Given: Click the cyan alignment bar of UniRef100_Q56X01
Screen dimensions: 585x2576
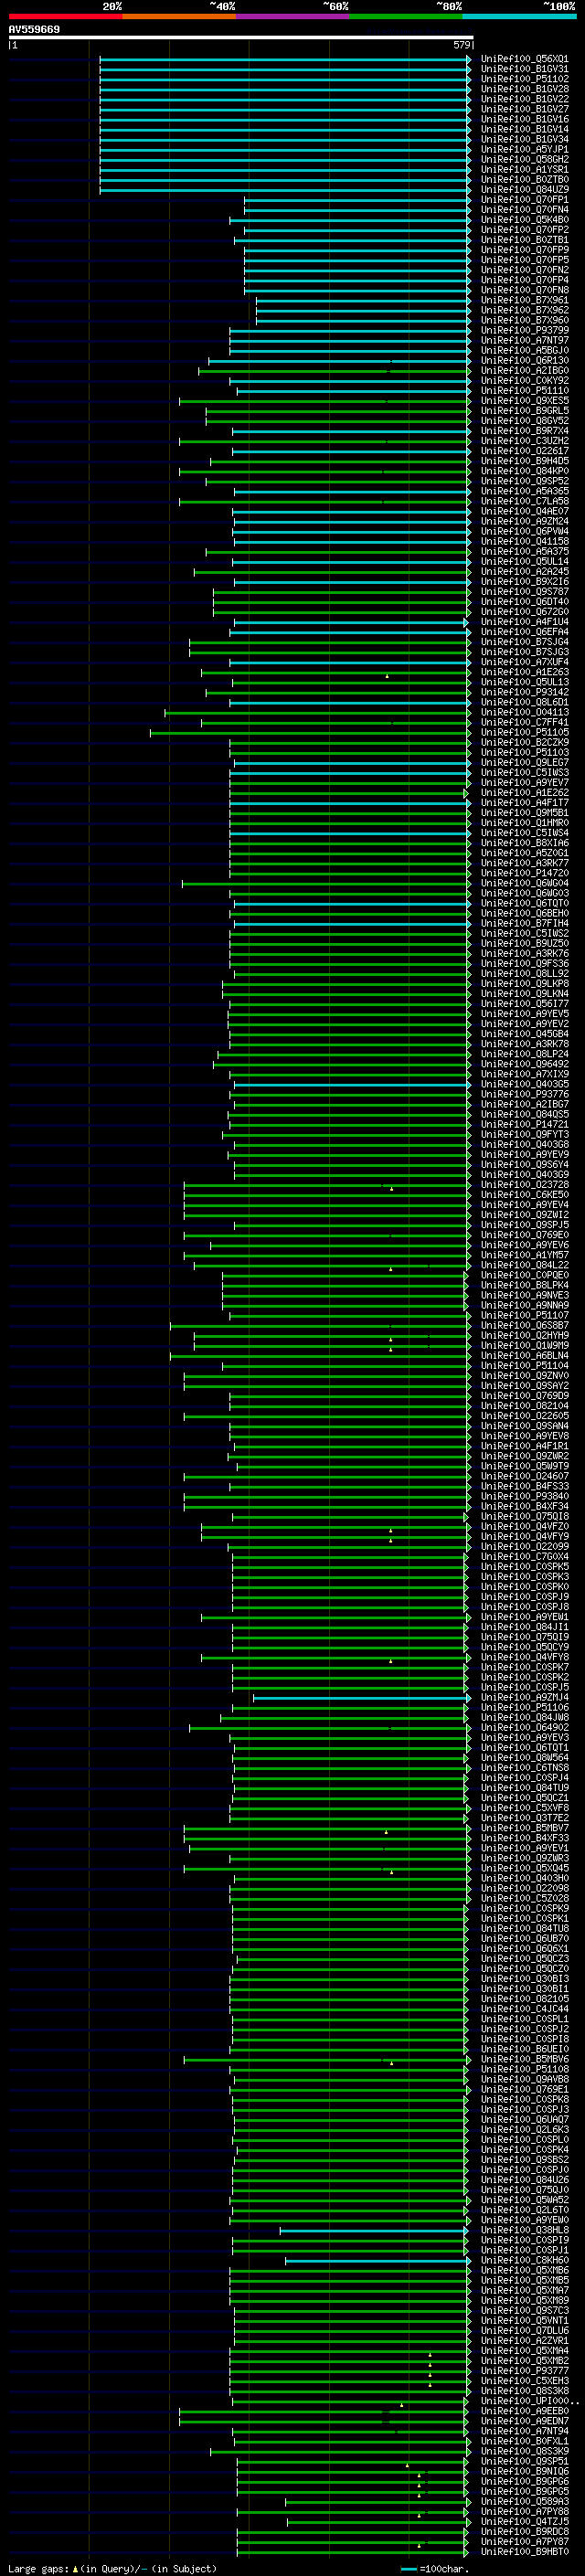Looking at the screenshot, I should pos(285,59).
